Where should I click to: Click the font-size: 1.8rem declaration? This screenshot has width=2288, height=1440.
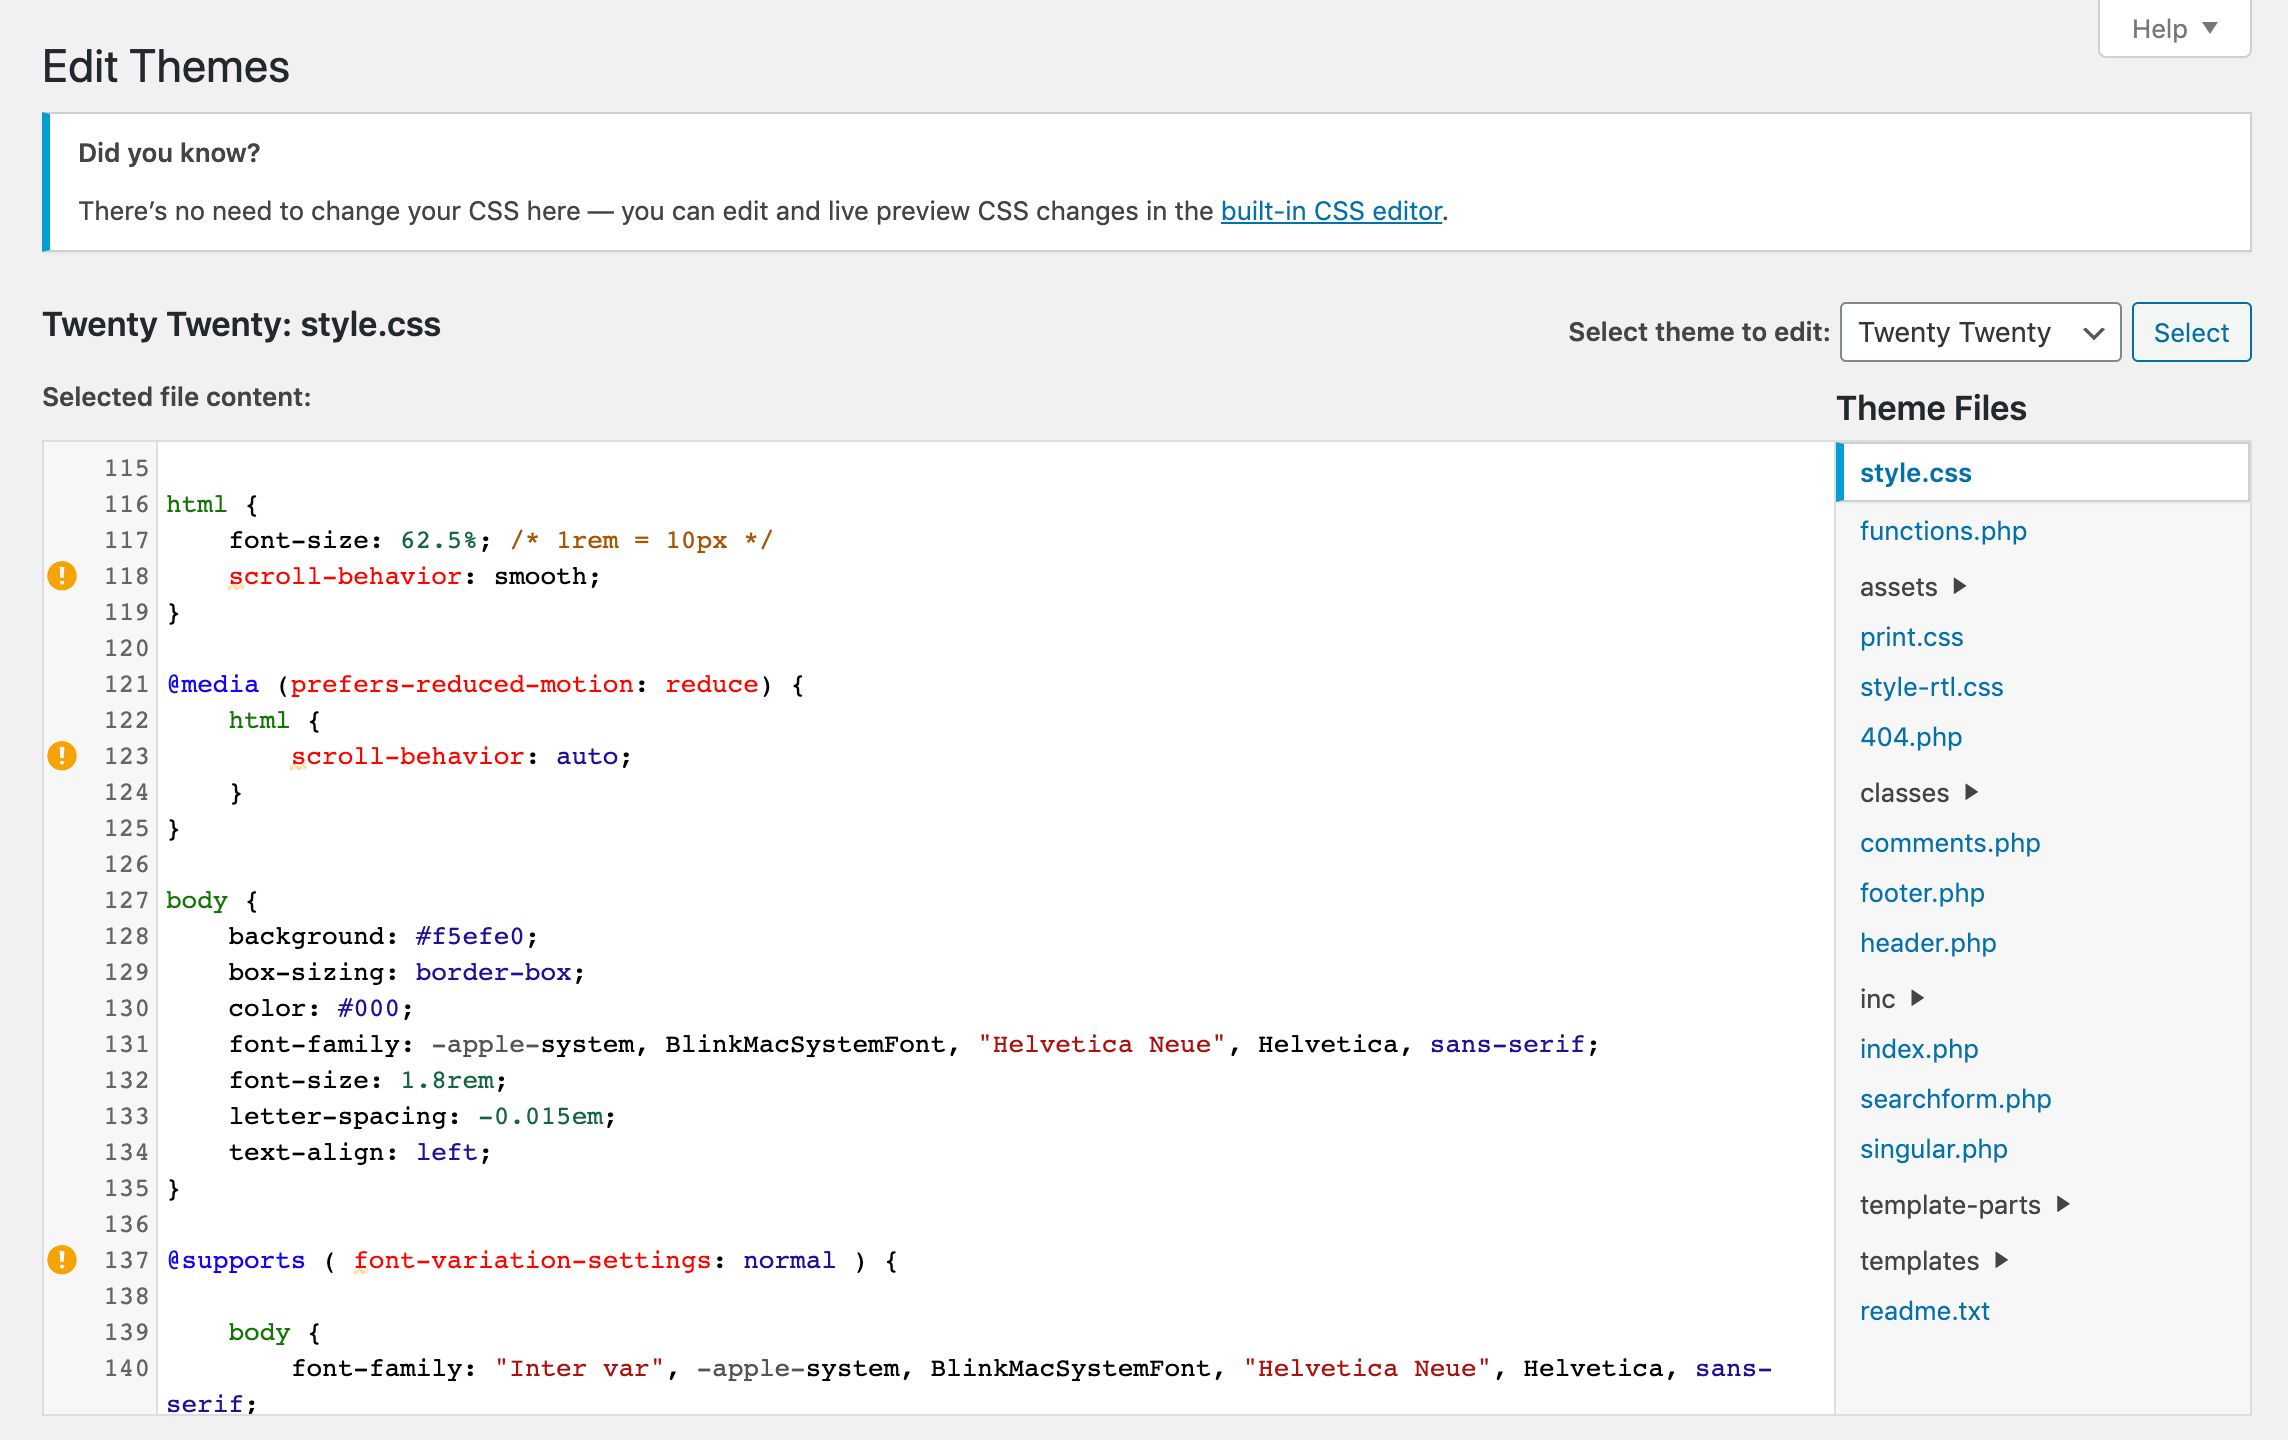(x=368, y=1081)
